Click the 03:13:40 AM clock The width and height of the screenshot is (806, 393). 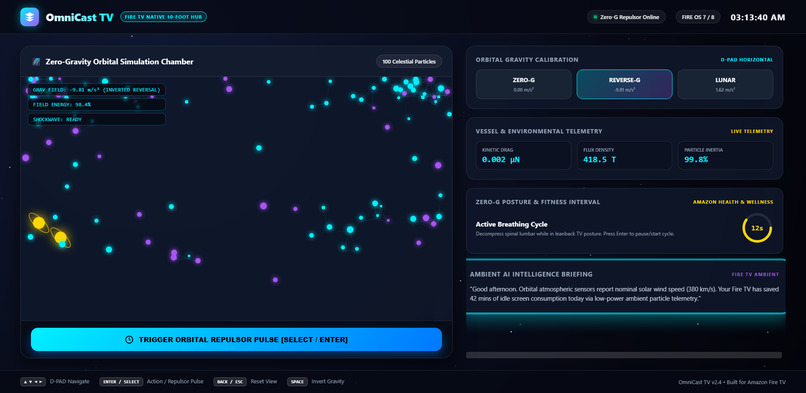pyautogui.click(x=758, y=17)
